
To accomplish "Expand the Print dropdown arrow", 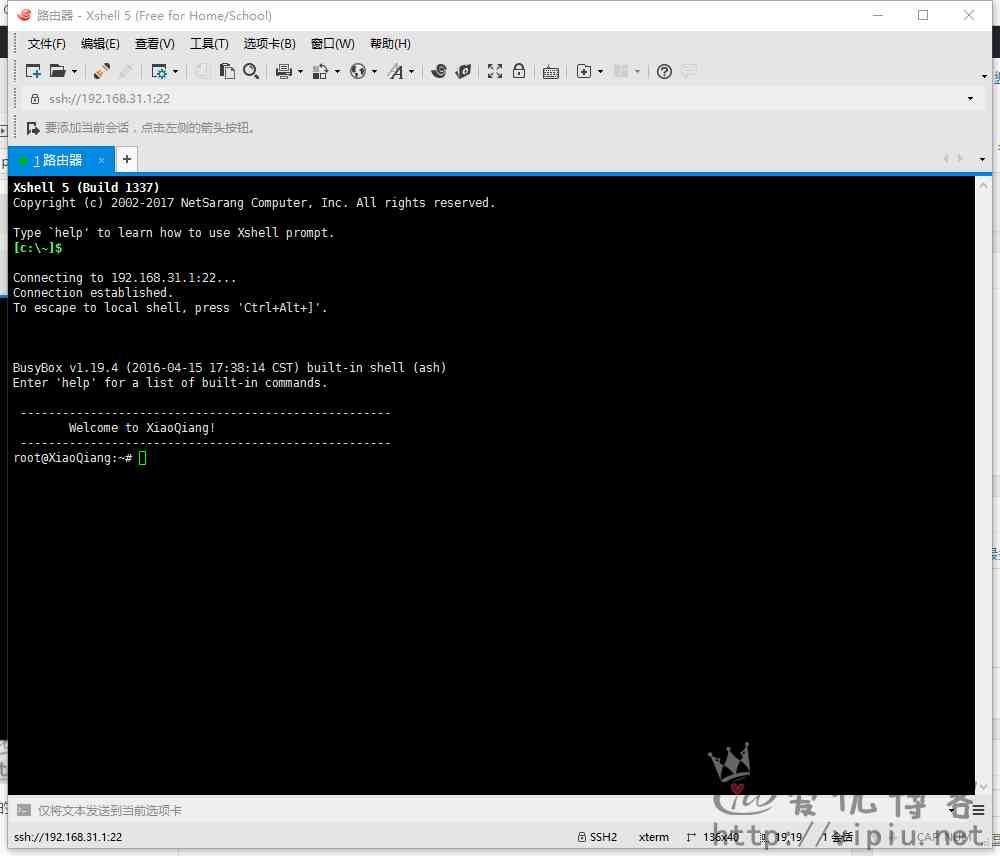I will (x=300, y=71).
